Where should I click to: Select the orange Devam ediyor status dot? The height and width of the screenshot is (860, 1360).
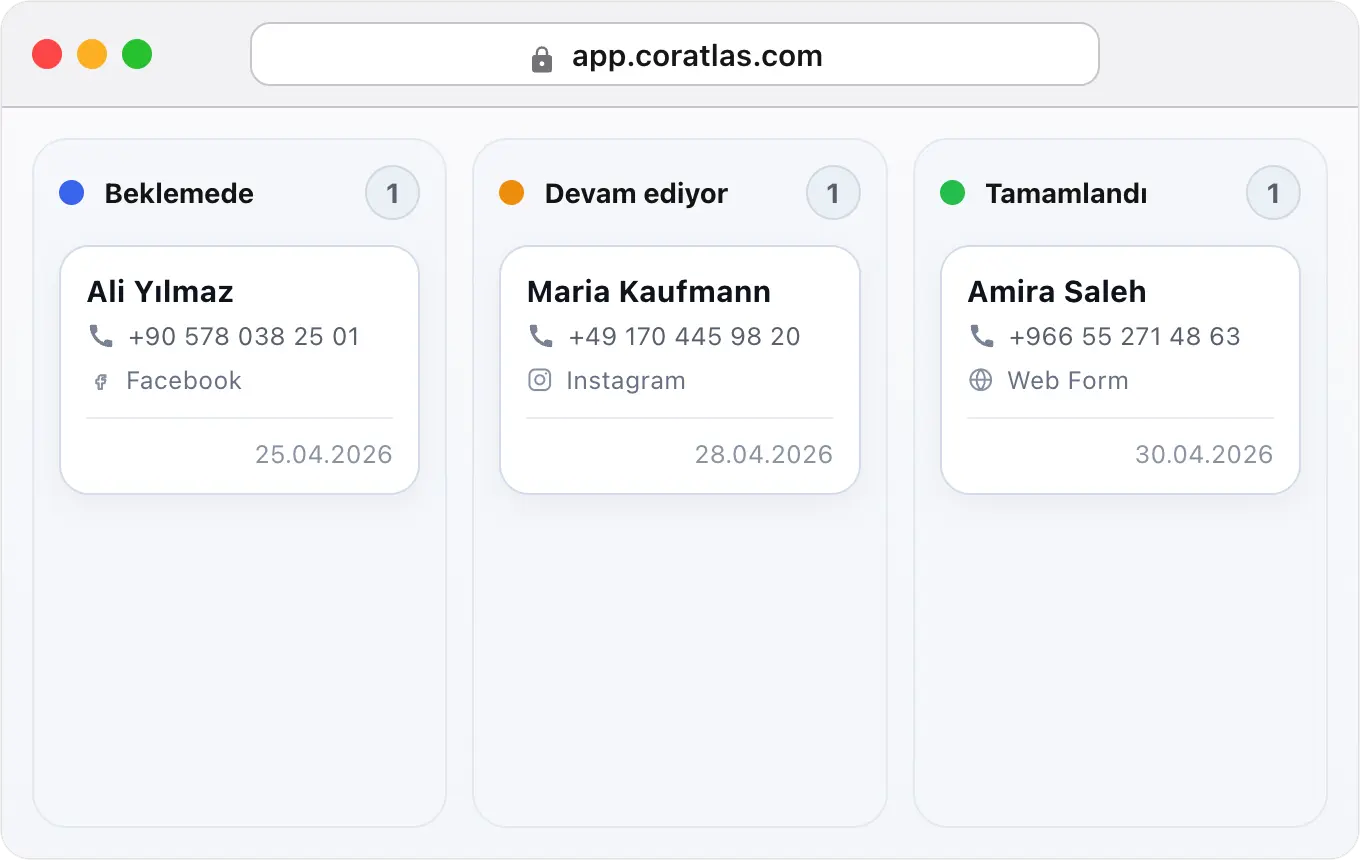point(512,193)
